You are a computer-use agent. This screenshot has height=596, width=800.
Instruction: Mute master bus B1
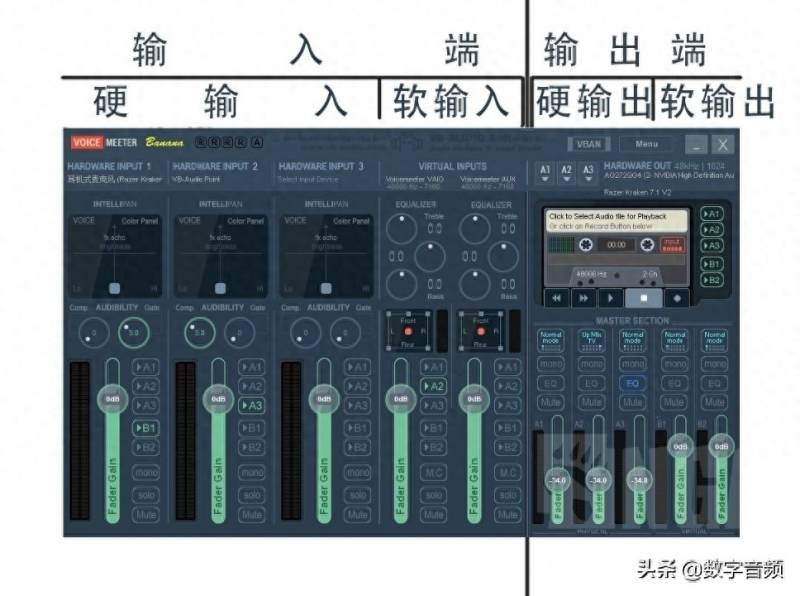click(x=674, y=402)
